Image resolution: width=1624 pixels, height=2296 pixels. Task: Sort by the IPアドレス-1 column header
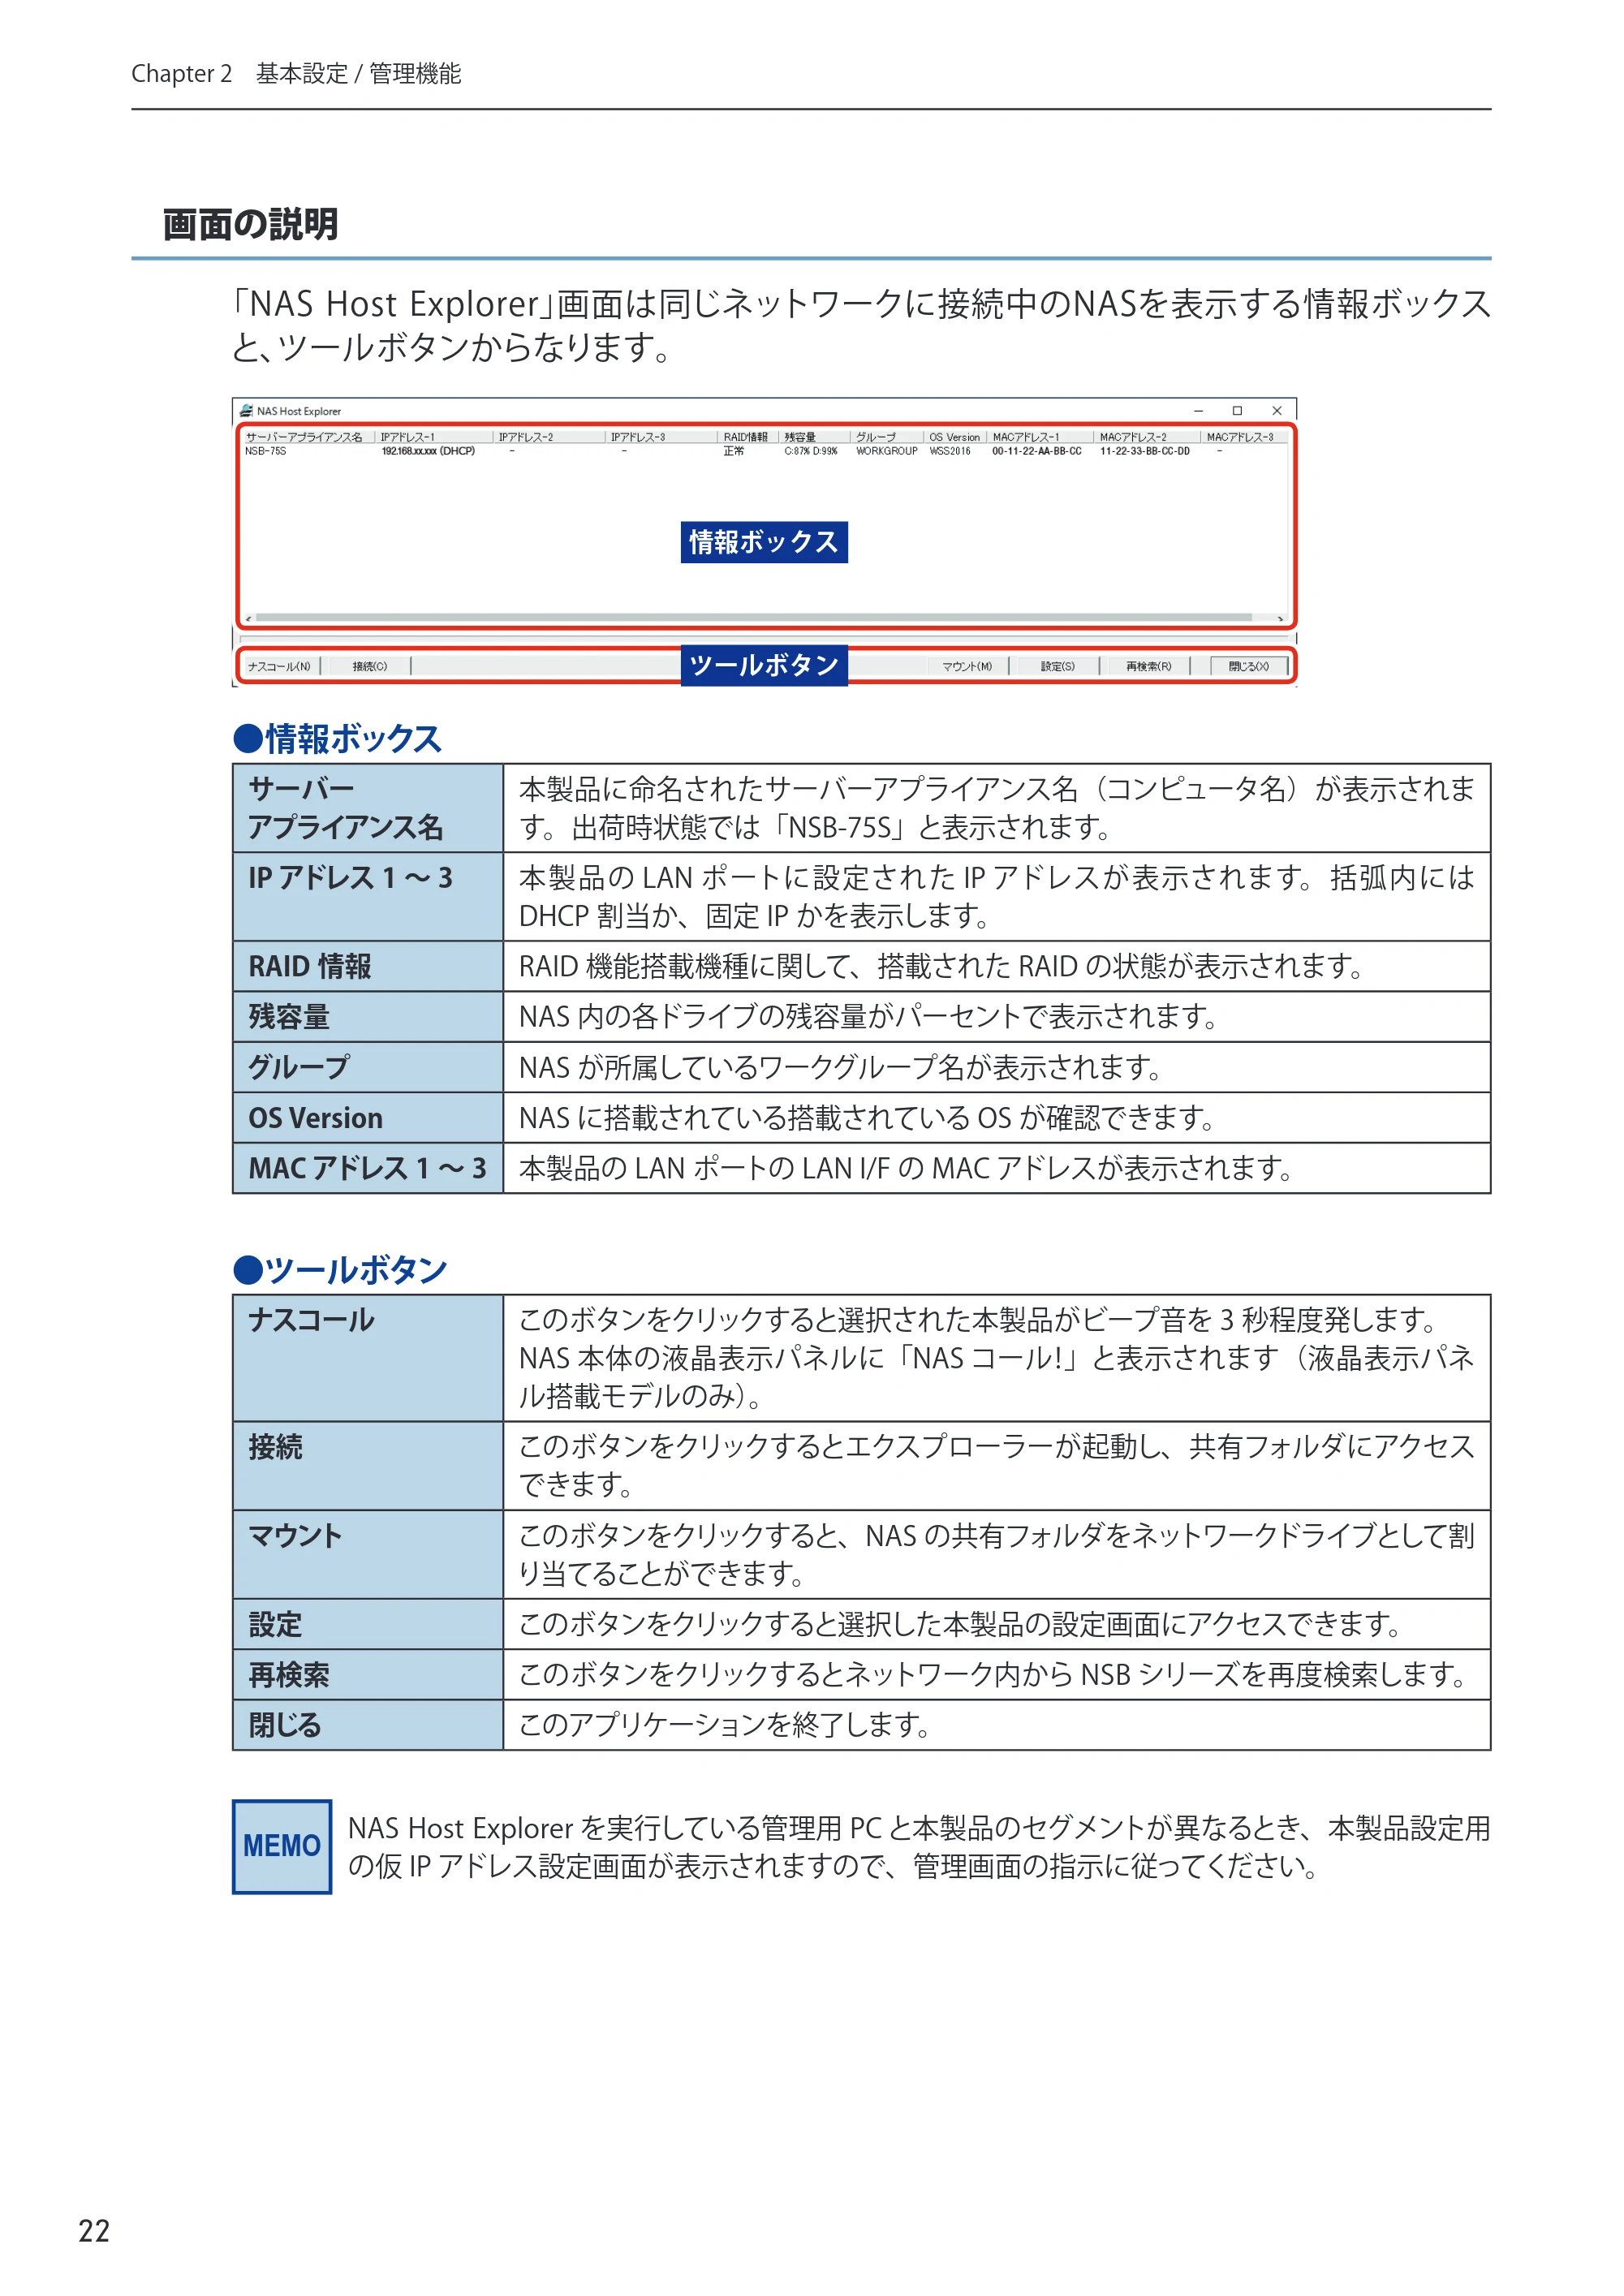434,437
